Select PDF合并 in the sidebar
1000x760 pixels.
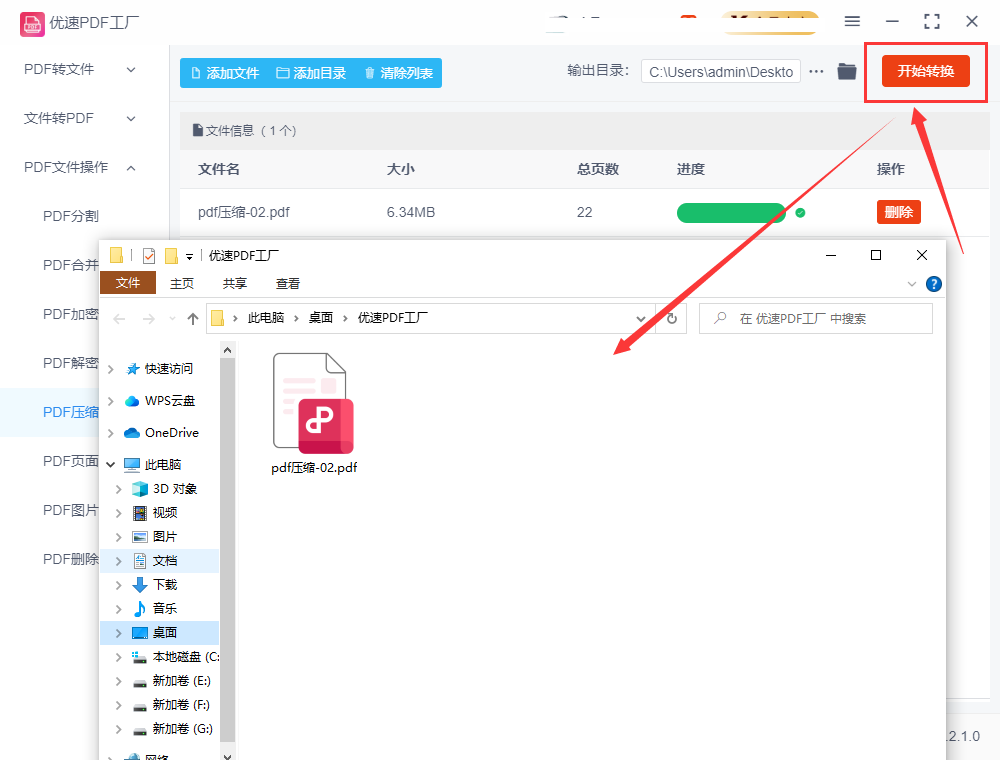click(71, 265)
